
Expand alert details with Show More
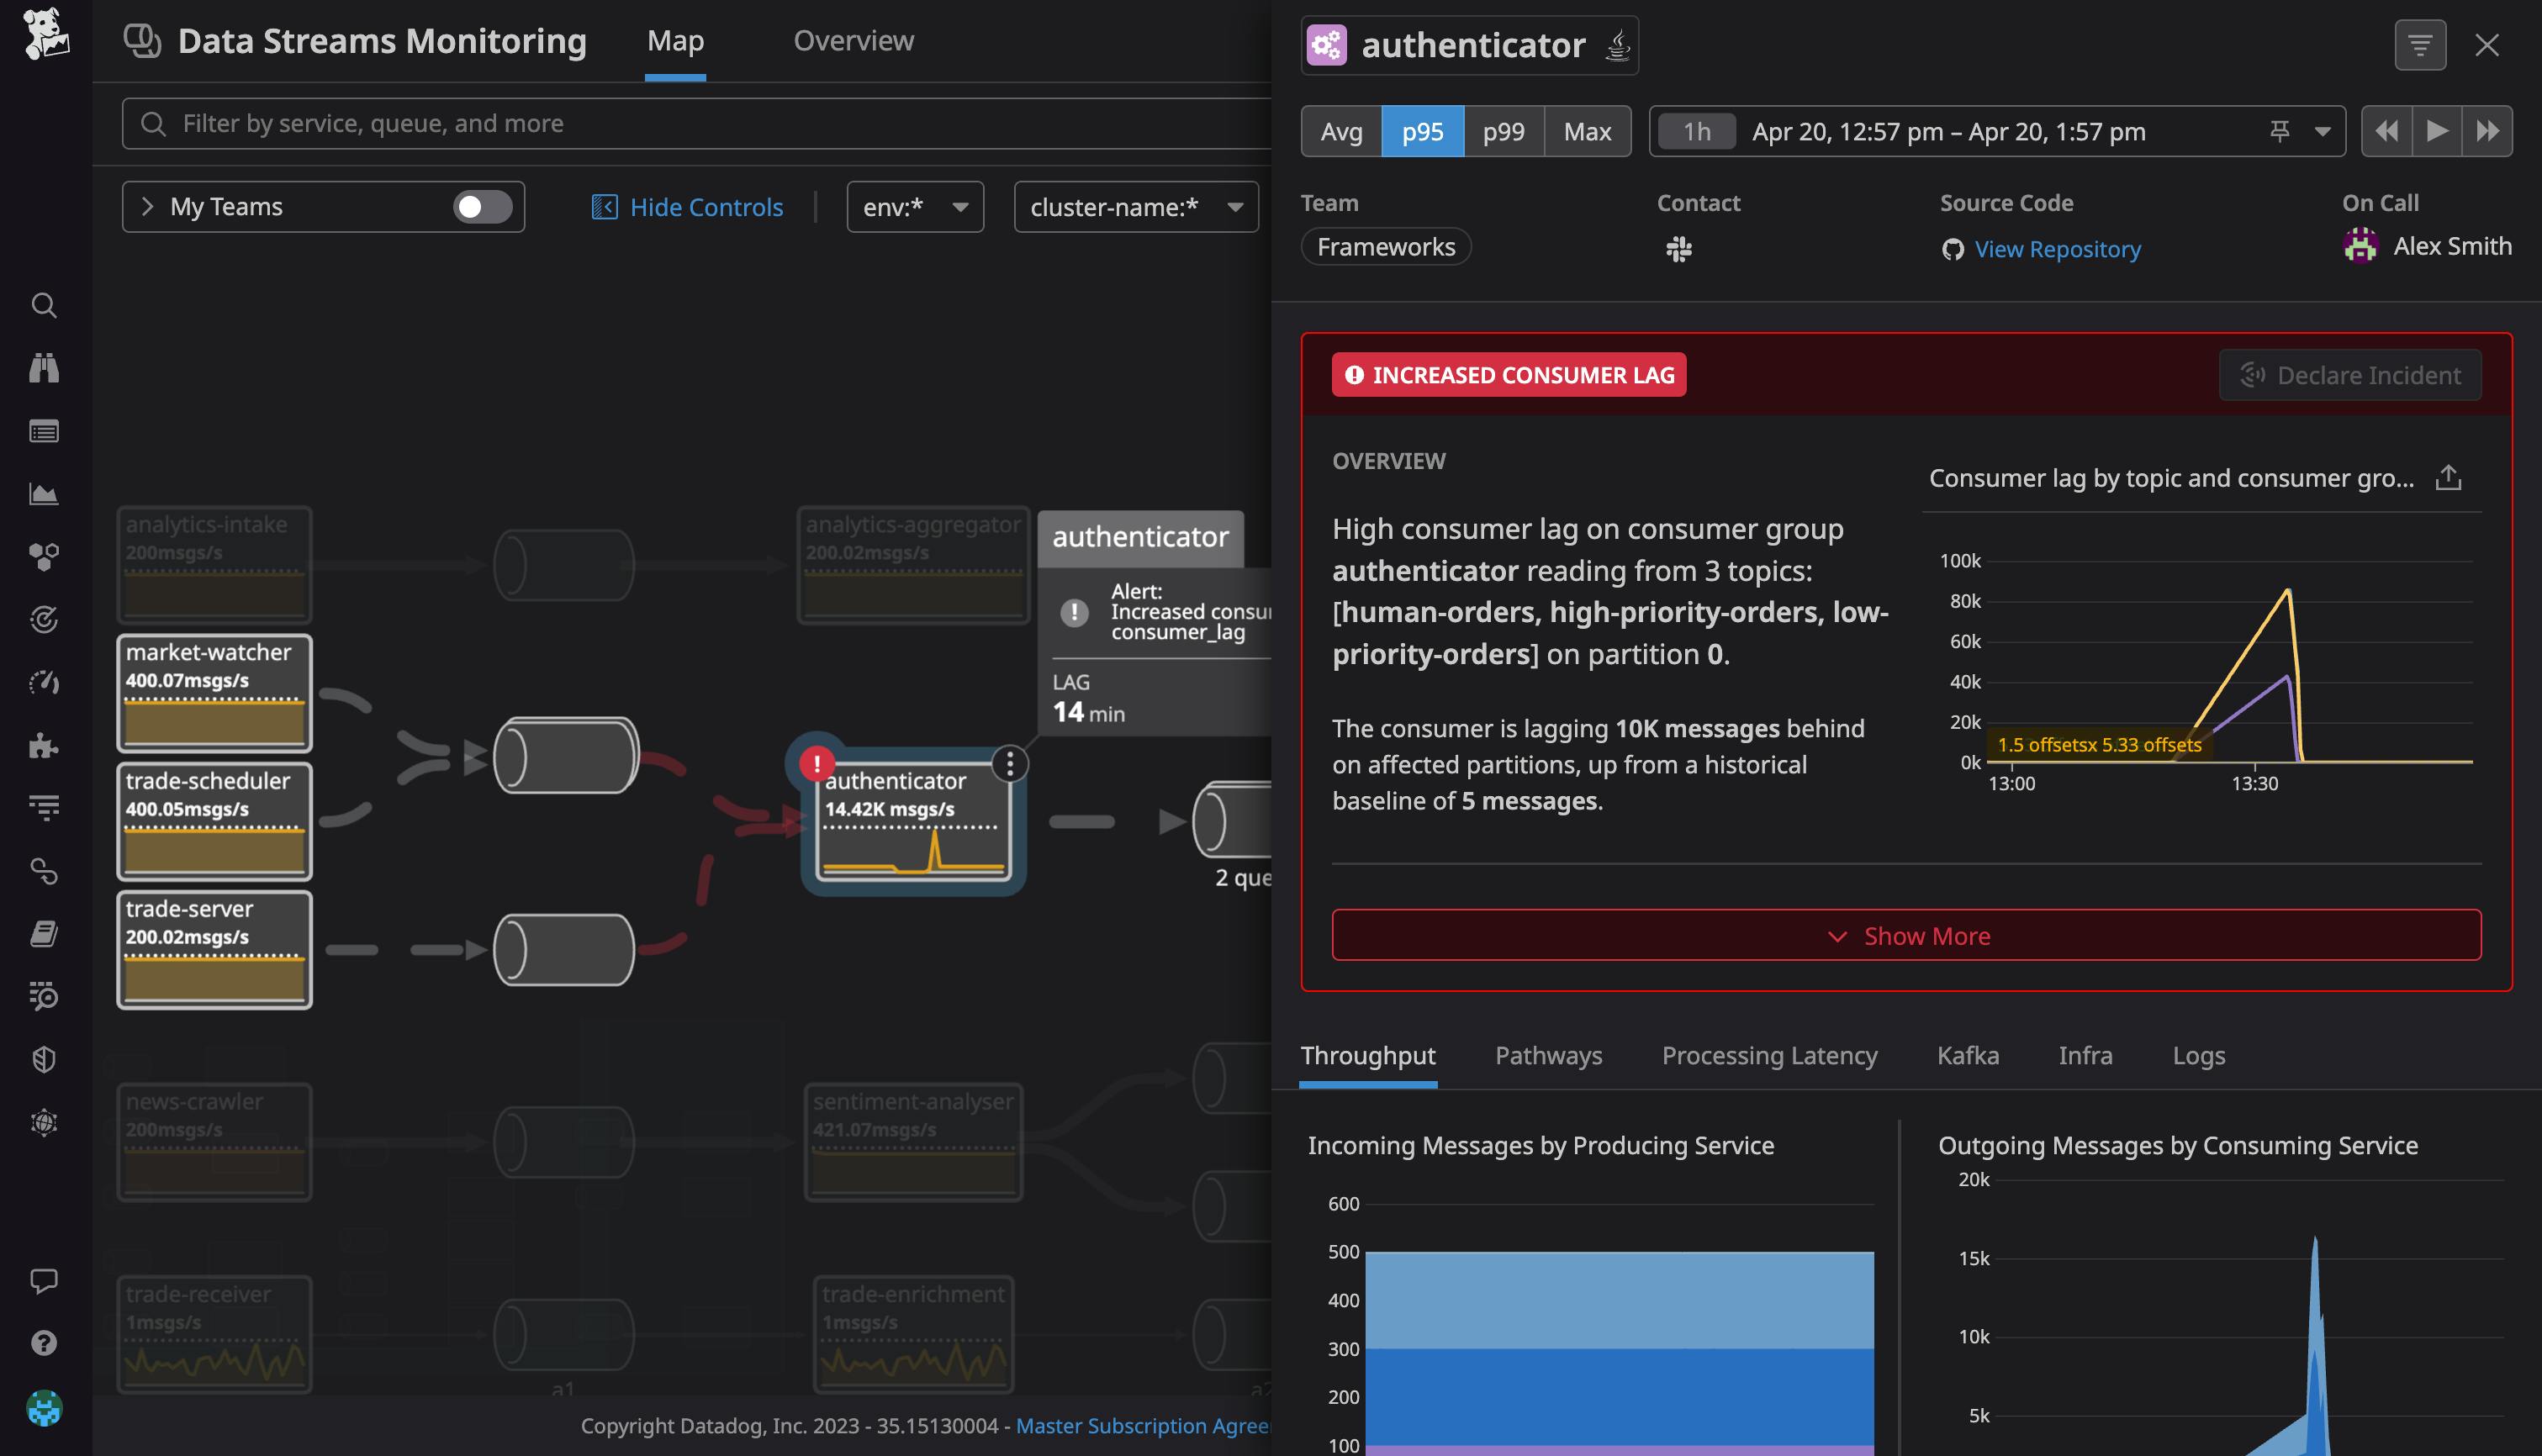pos(1906,935)
